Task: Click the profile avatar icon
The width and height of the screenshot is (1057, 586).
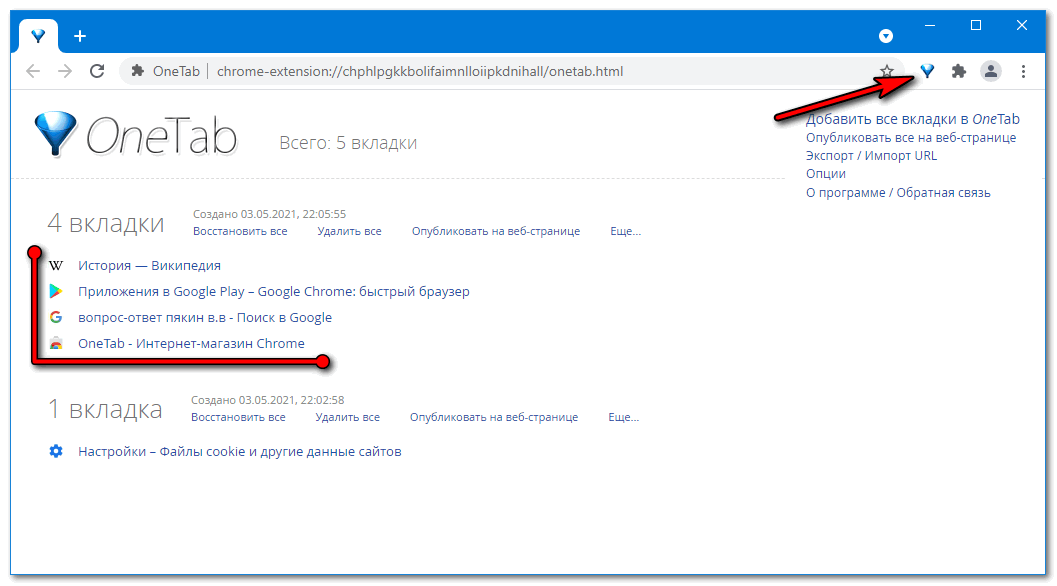Action: (x=991, y=71)
